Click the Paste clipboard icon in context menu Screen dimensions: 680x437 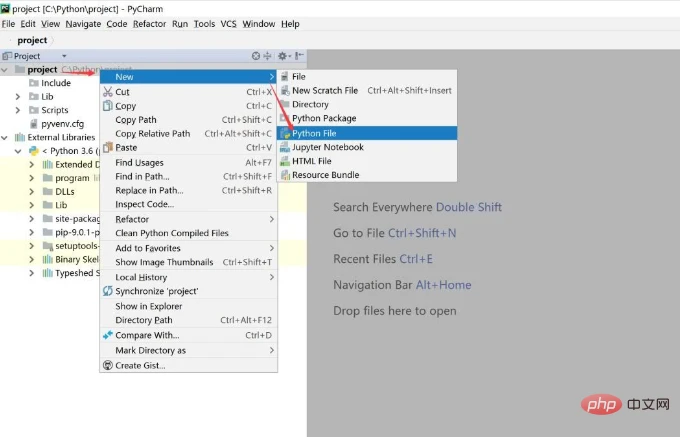(x=108, y=147)
